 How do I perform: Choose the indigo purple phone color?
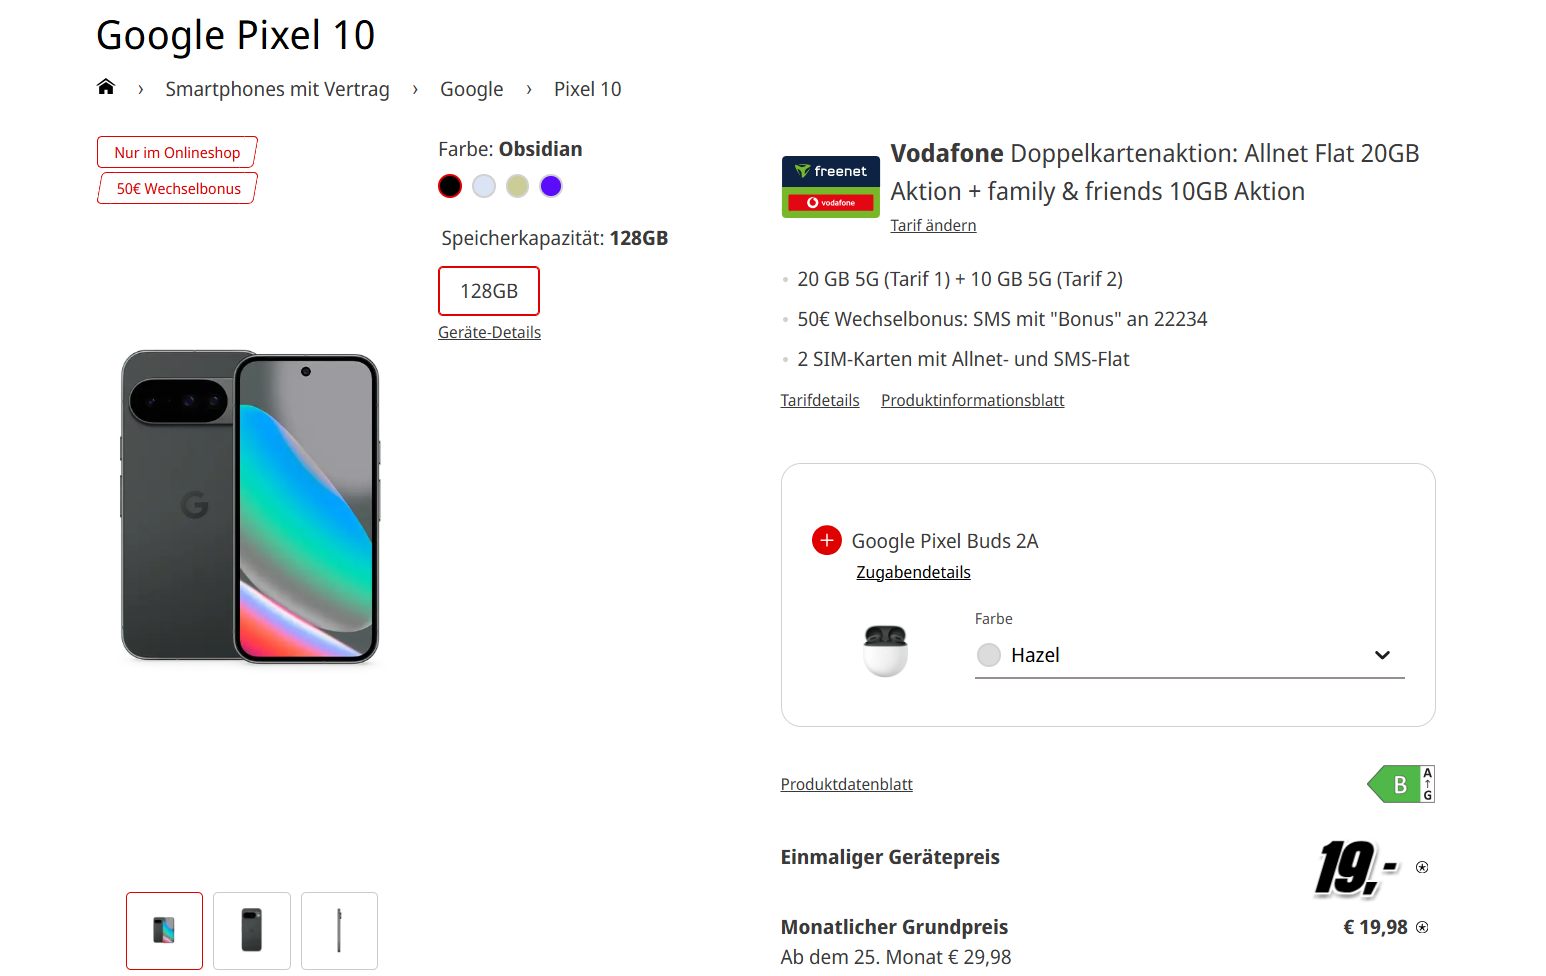(x=551, y=186)
